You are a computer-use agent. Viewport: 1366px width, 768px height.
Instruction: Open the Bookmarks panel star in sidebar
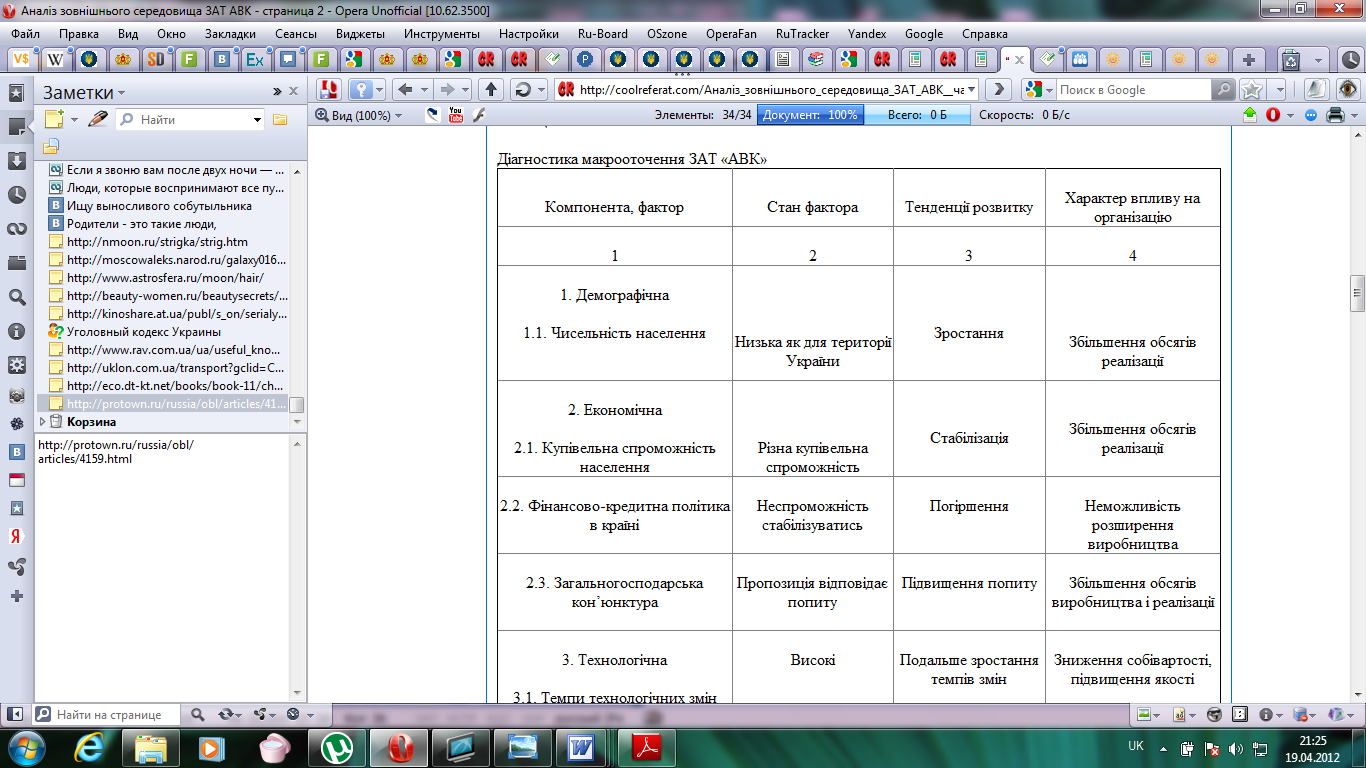[16, 92]
